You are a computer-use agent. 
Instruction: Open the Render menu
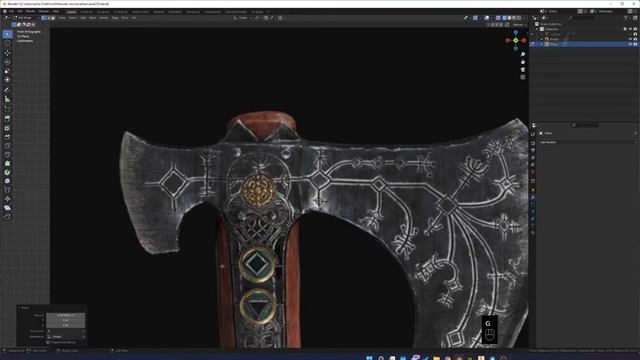click(x=31, y=11)
